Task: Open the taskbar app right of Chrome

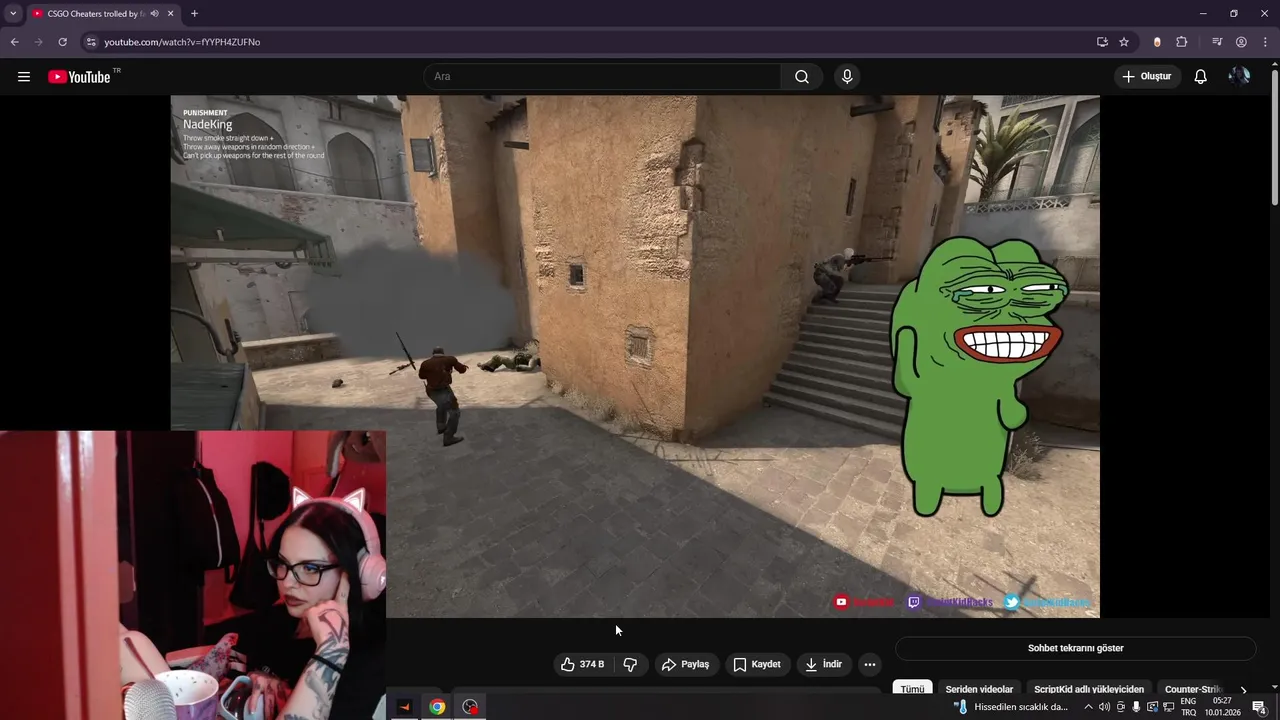Action: [470, 707]
